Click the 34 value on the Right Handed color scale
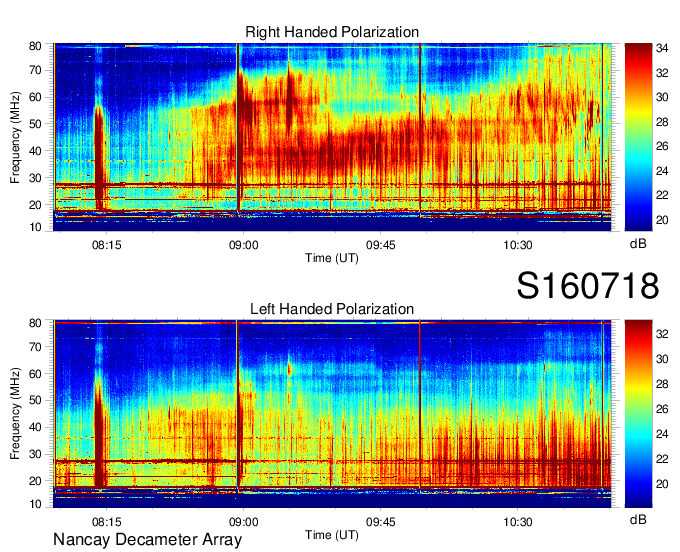Image resolution: width=680 pixels, height=552 pixels. [662, 48]
